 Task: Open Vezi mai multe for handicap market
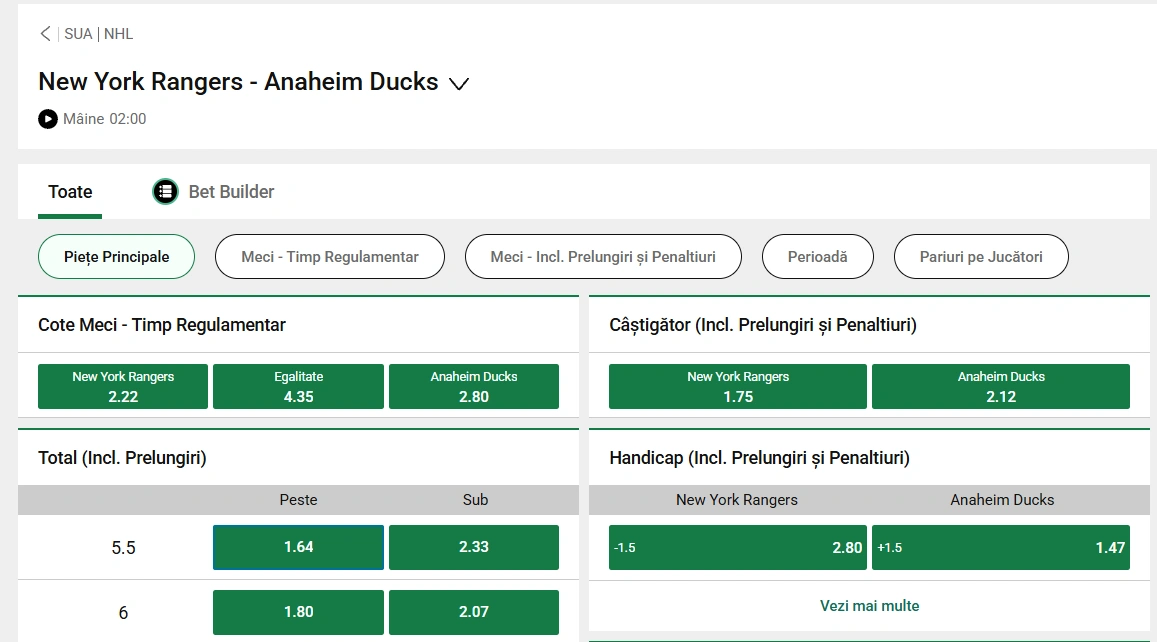pos(869,605)
